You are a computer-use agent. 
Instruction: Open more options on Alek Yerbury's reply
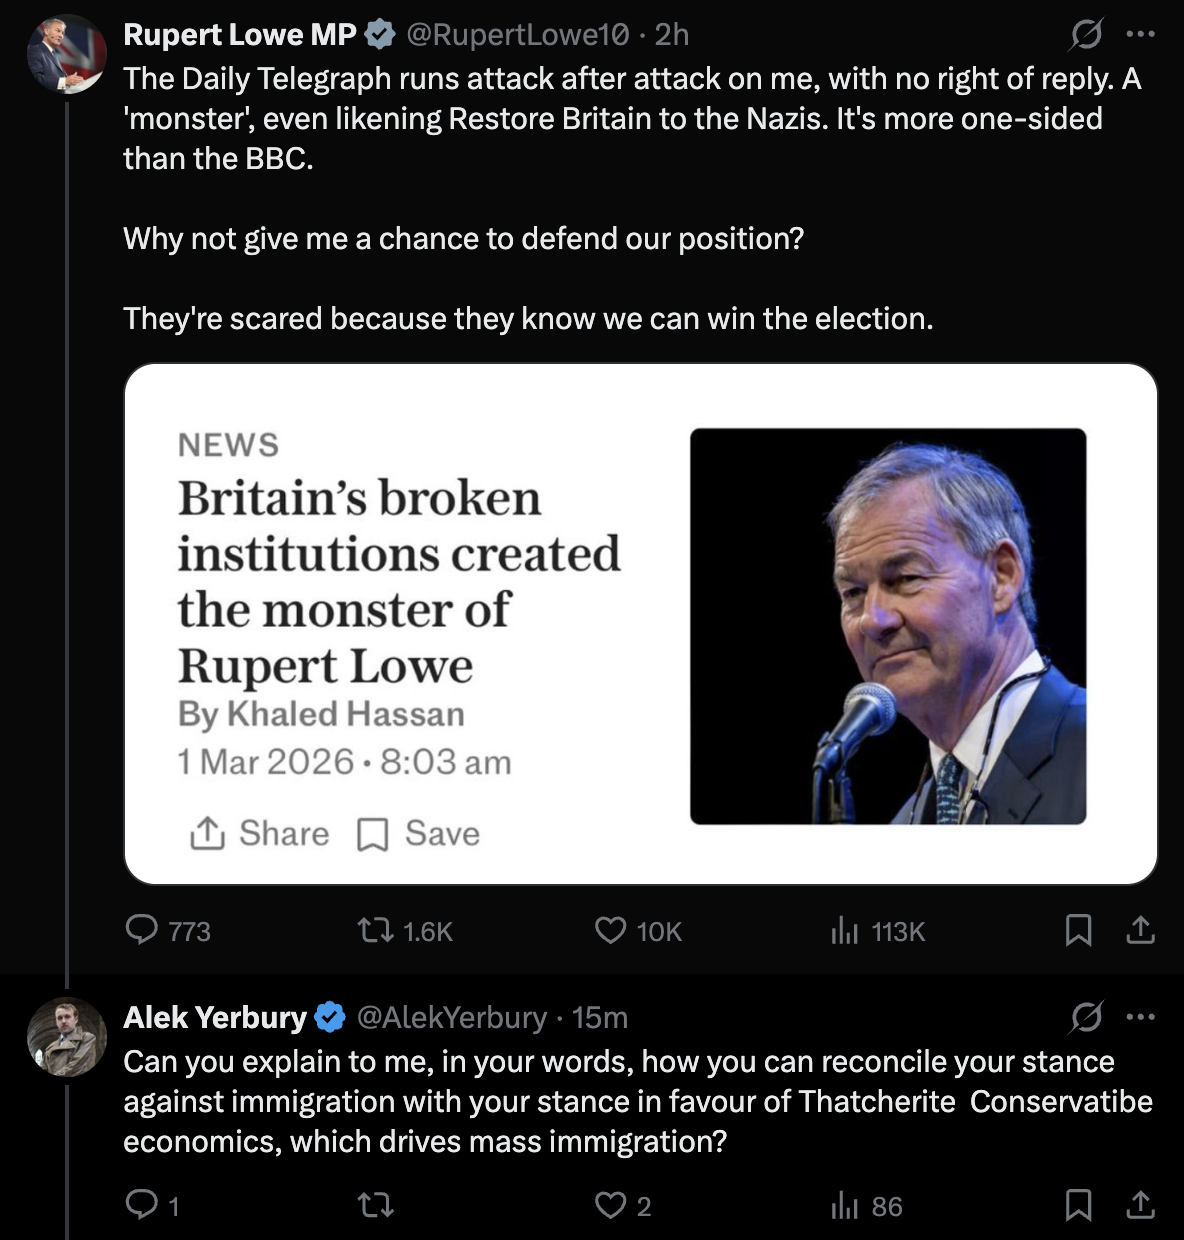tap(1140, 1018)
